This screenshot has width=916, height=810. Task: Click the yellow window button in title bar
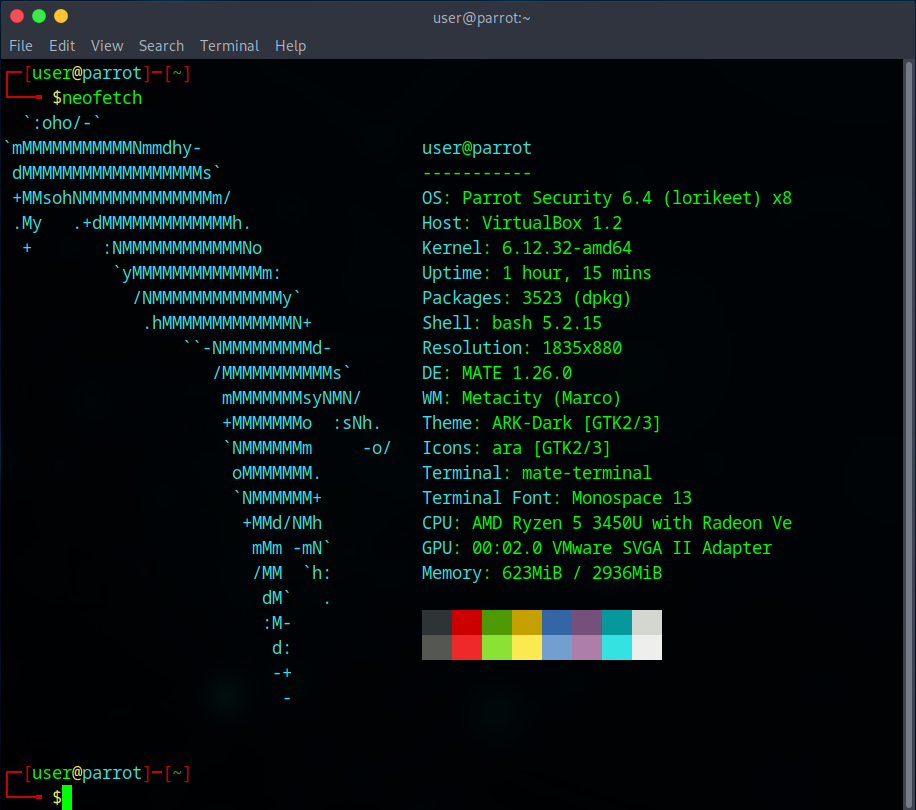coord(61,16)
